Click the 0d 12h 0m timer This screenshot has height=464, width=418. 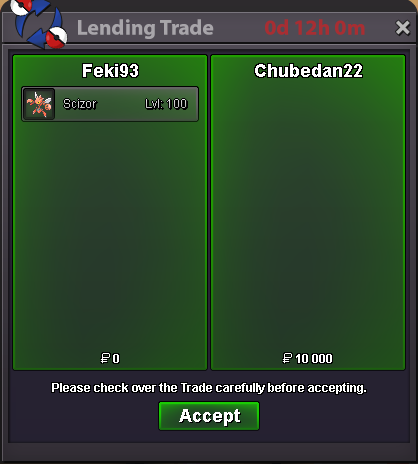(x=315, y=28)
